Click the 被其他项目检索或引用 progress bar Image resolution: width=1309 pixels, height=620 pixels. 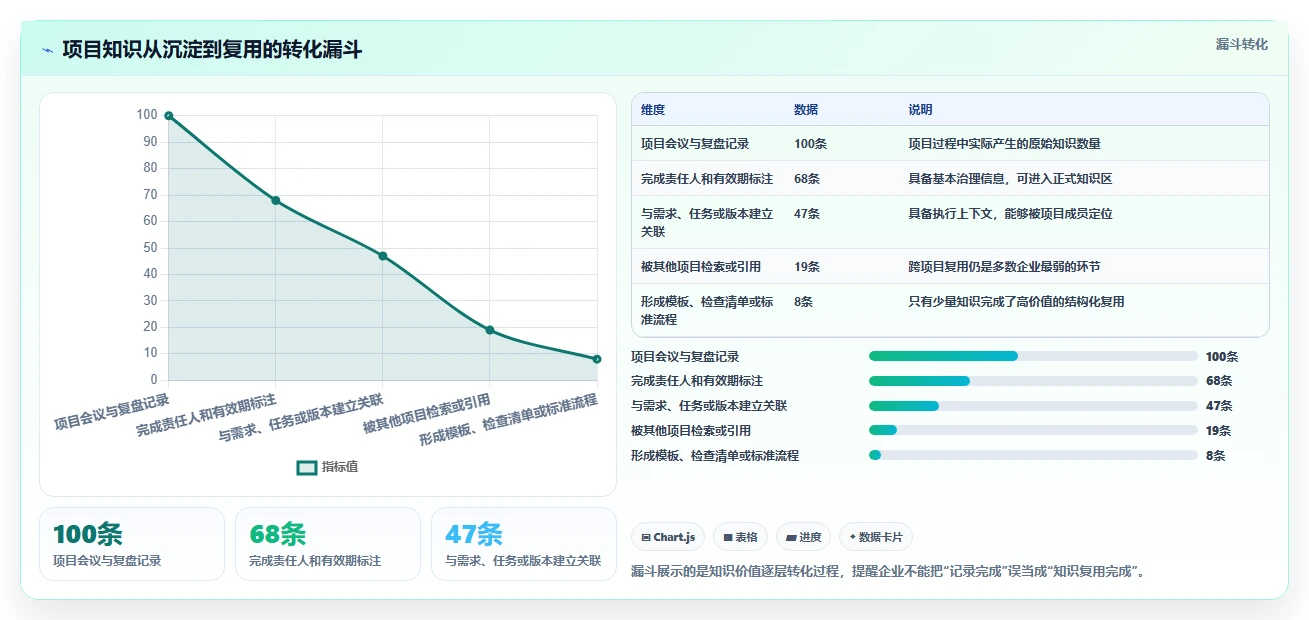point(1033,430)
